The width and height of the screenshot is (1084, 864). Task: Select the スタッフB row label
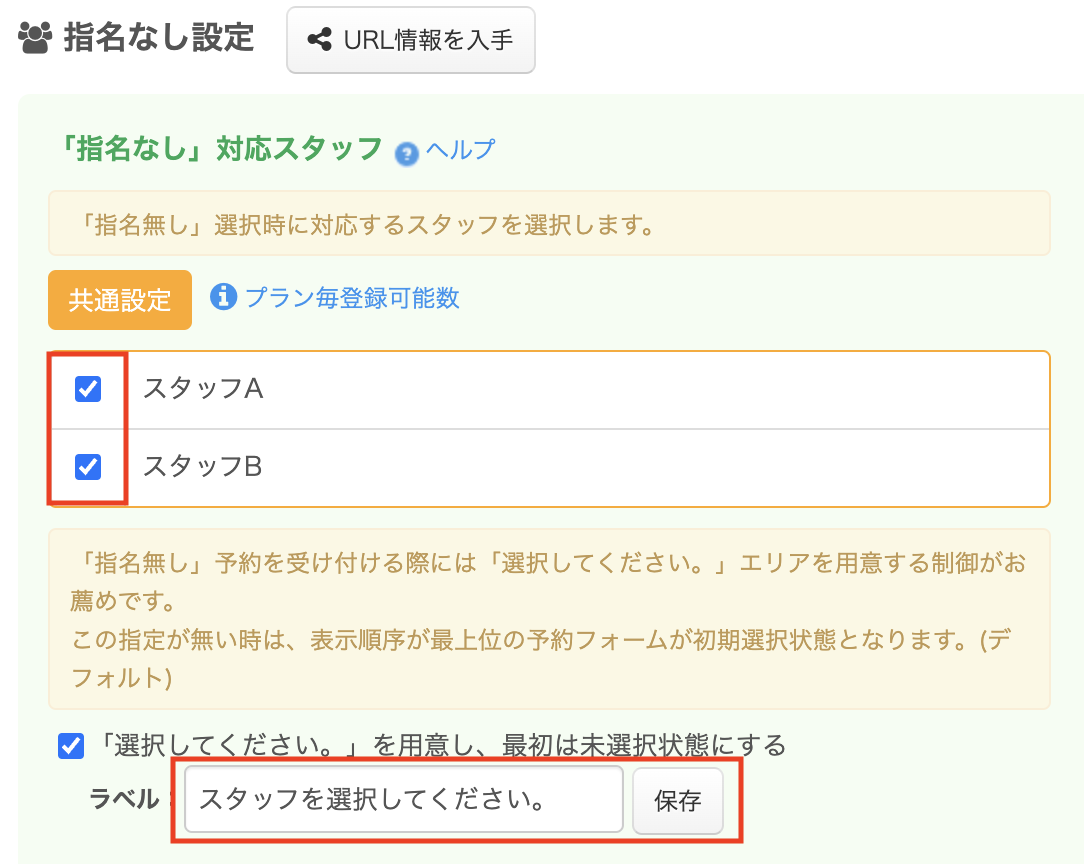tap(203, 466)
